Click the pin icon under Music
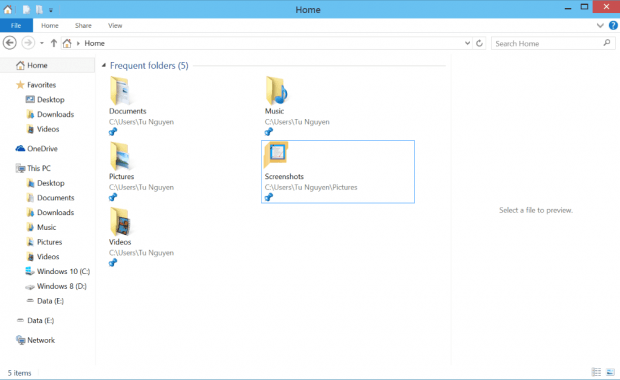This screenshot has height=380, width=620. tap(269, 132)
